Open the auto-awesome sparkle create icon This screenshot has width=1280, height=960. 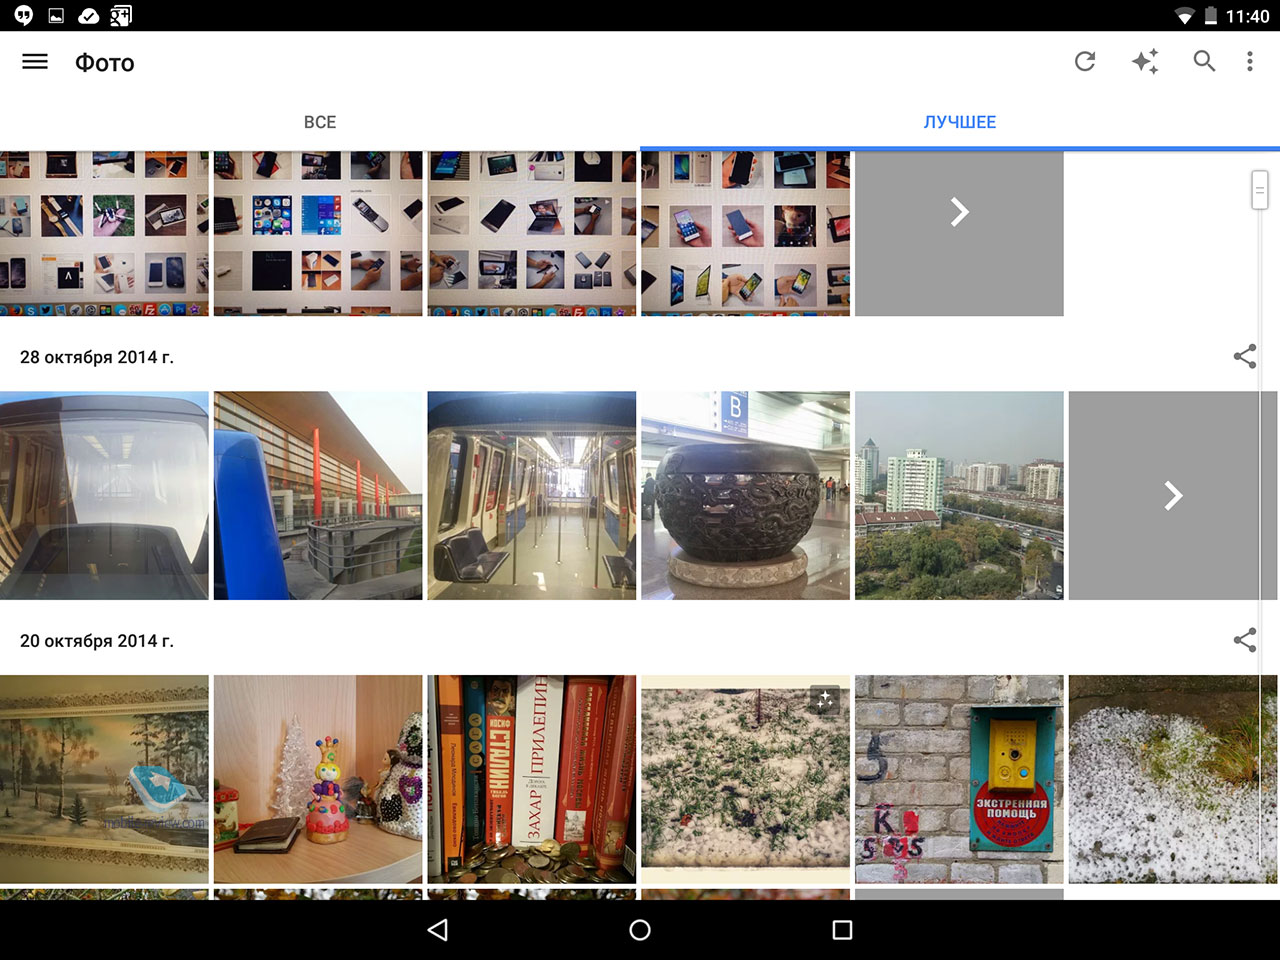[1145, 62]
